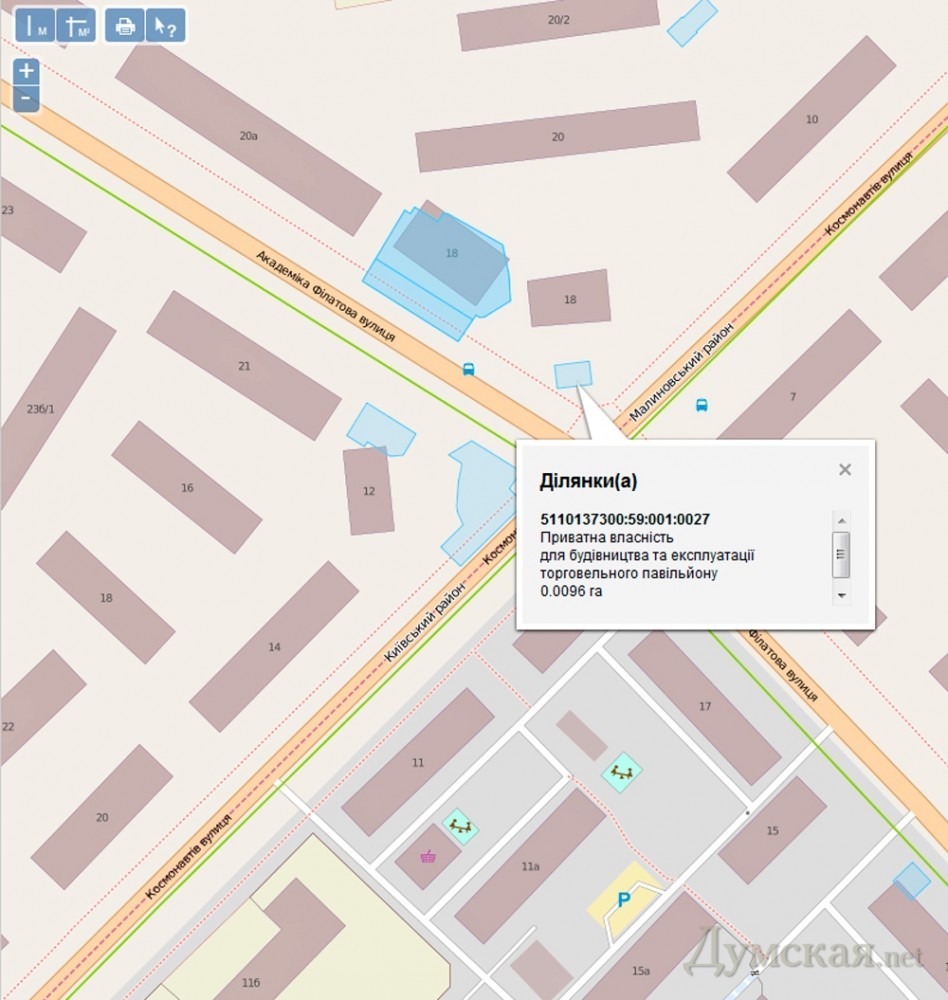This screenshot has width=948, height=1000.
Task: Click the playground icon near building 17
Action: pos(621,771)
